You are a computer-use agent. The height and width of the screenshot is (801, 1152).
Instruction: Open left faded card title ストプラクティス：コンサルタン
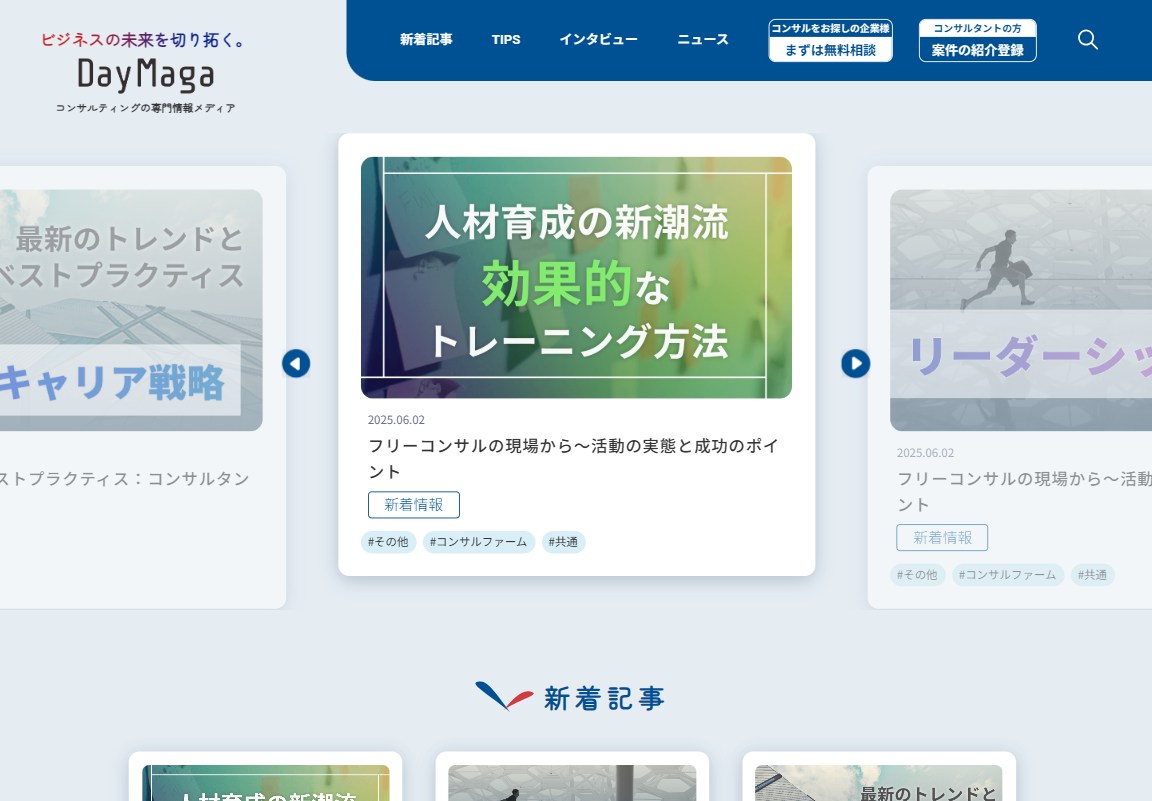tap(125, 479)
